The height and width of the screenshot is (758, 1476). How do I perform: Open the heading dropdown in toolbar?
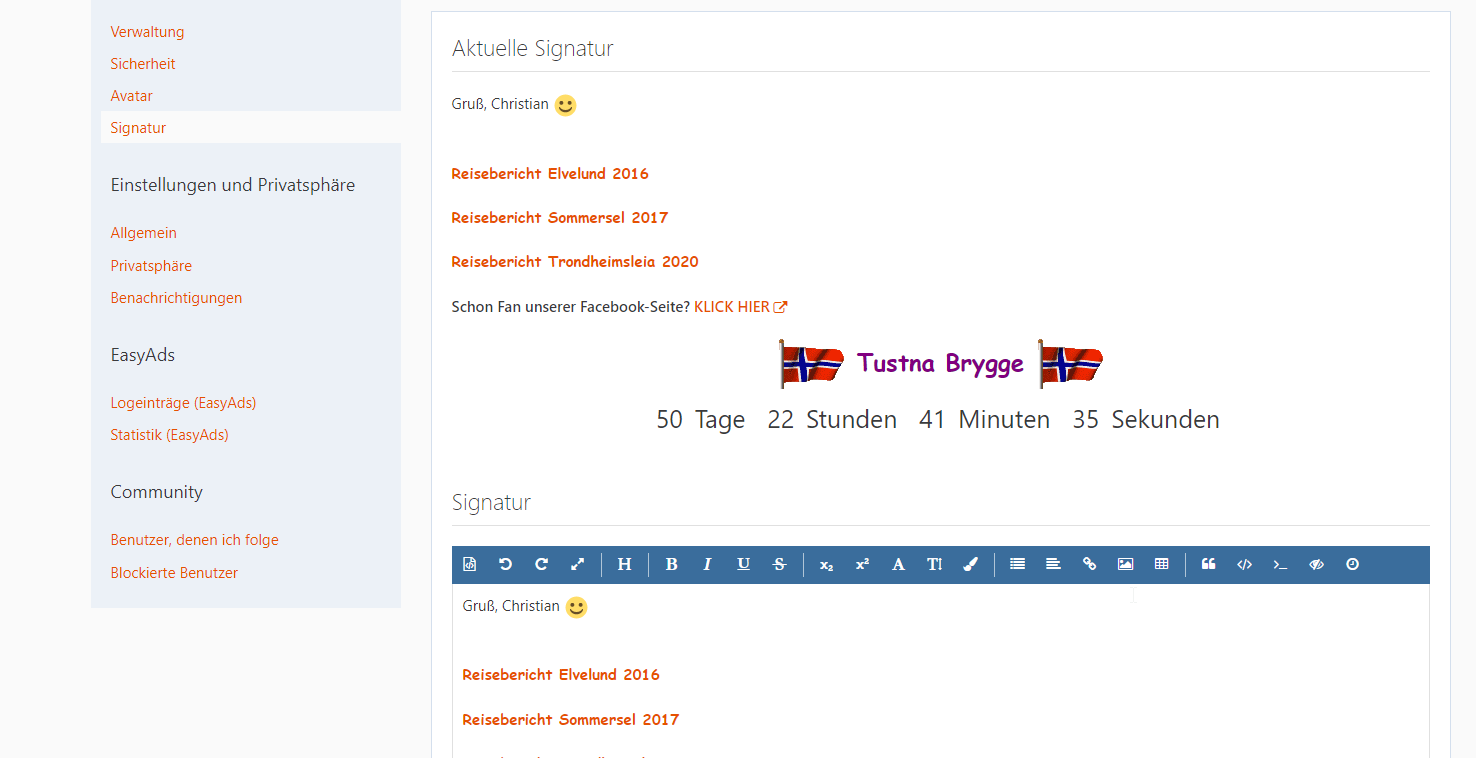(624, 565)
